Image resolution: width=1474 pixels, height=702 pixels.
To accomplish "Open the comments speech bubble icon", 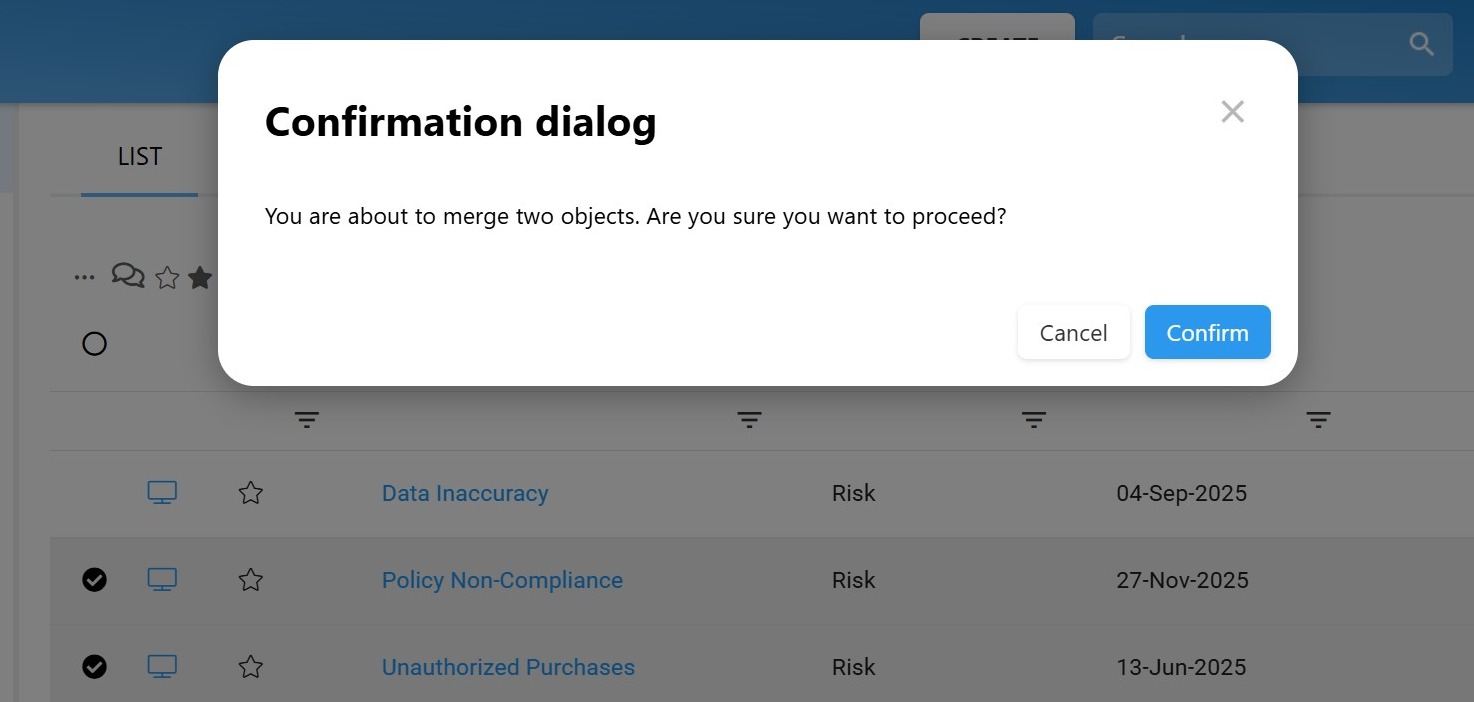I will (128, 276).
